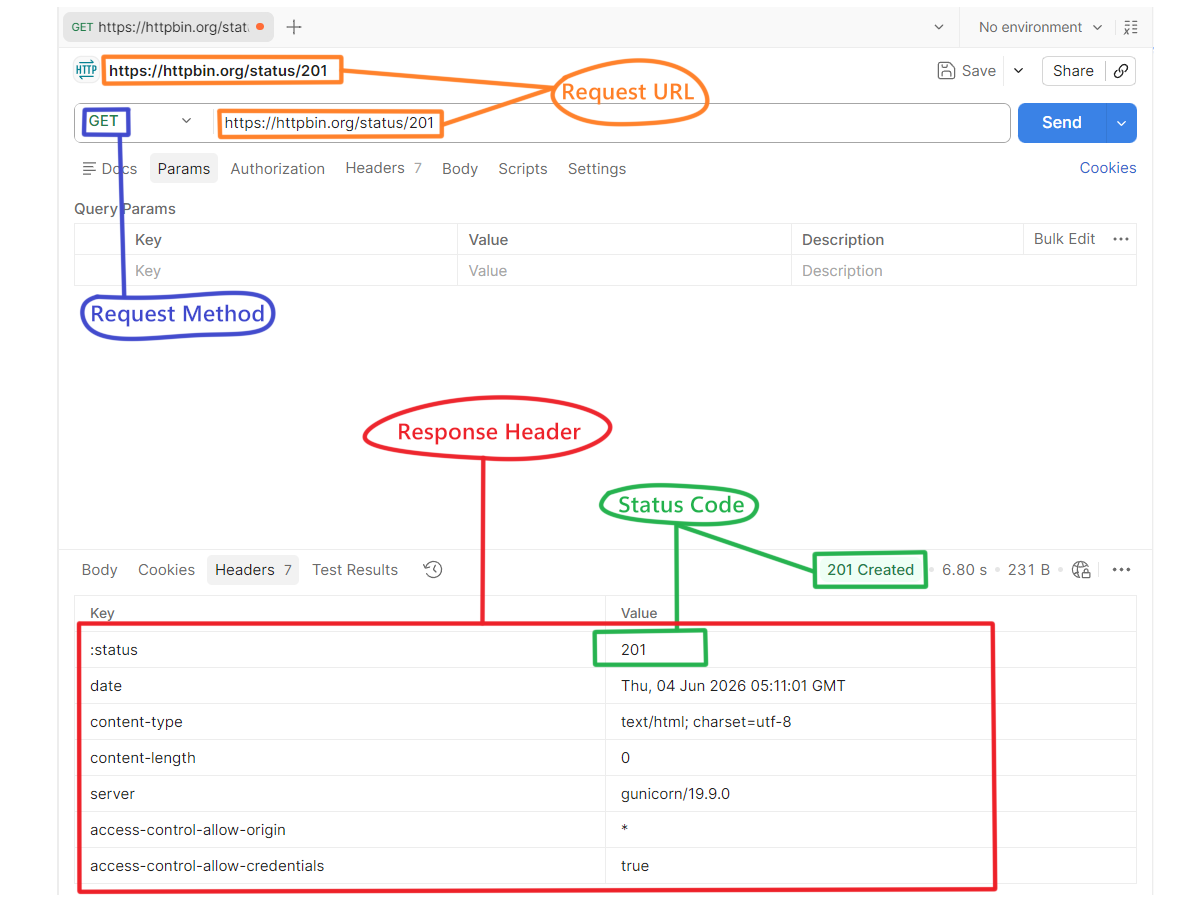Image resolution: width=1200 pixels, height=900 pixels.
Task: Open the request Headers tab
Action: pos(383,168)
